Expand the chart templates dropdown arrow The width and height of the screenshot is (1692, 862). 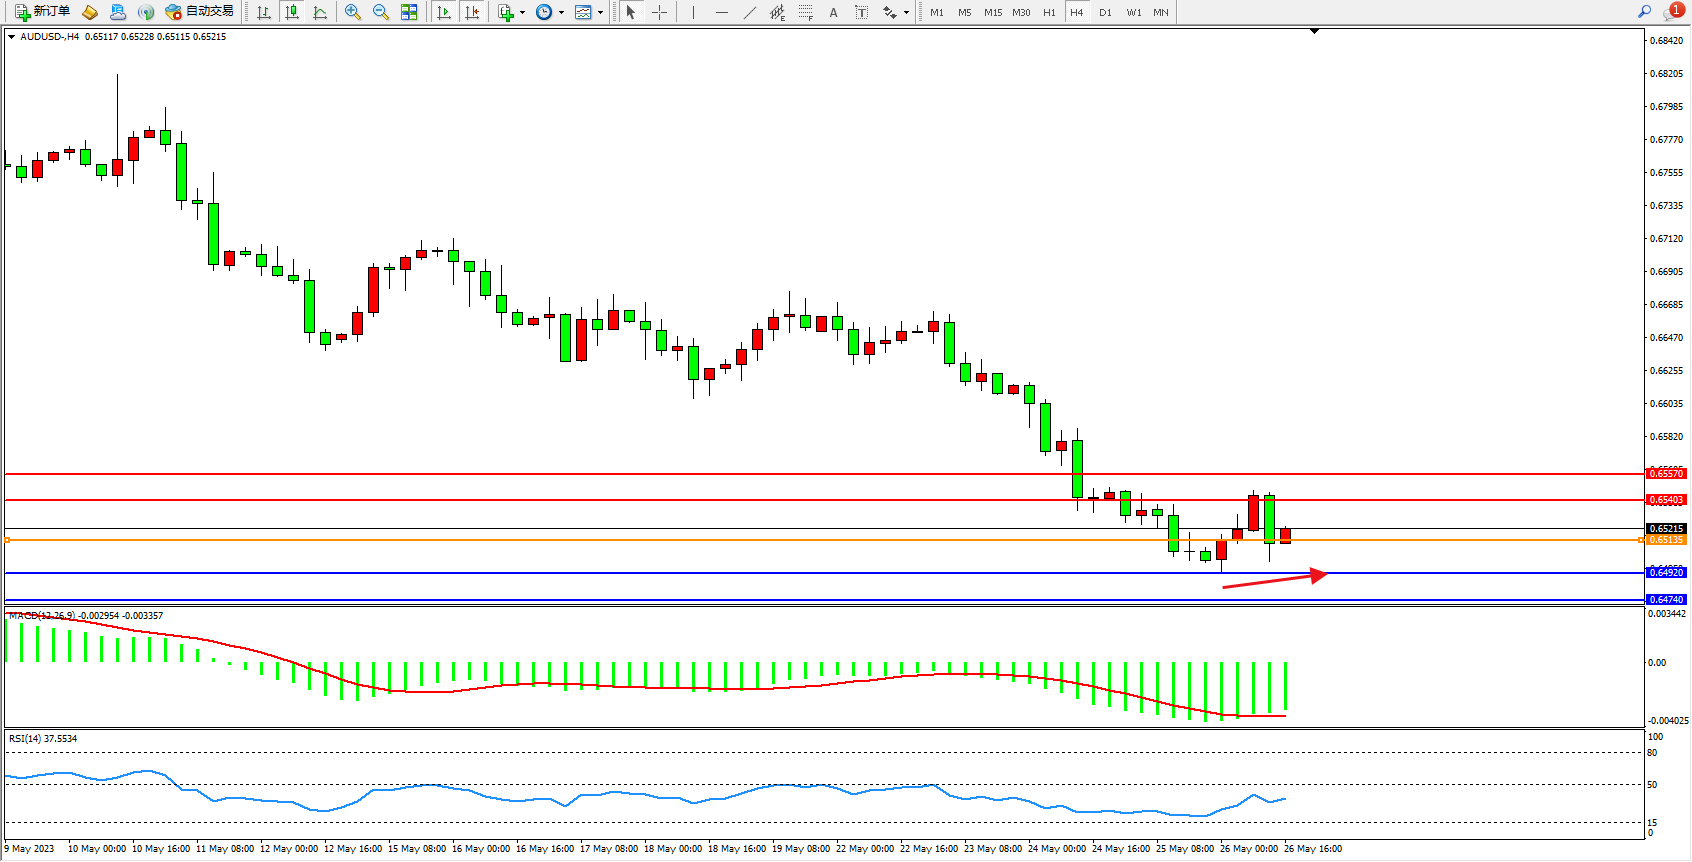tap(600, 13)
